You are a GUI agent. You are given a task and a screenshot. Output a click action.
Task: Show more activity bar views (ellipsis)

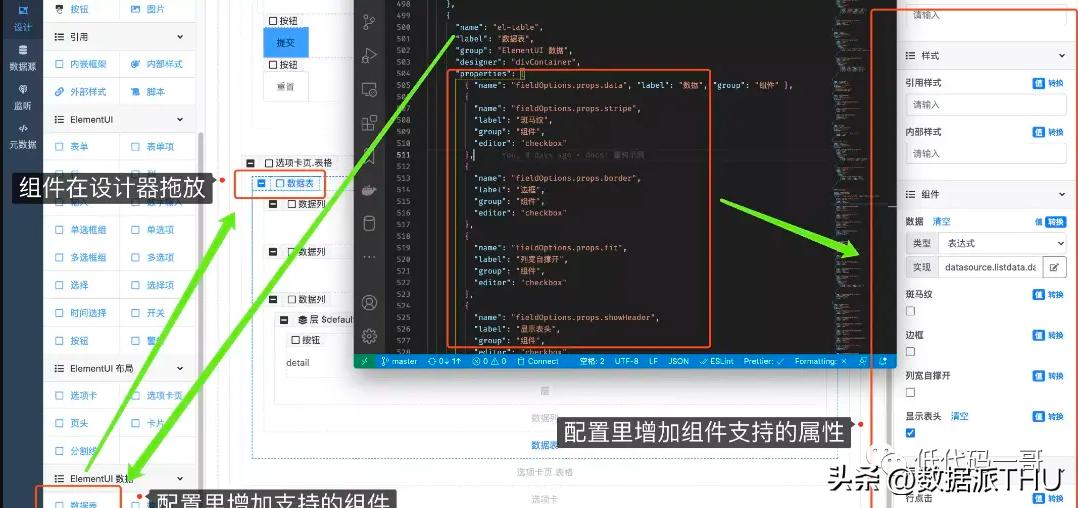click(x=369, y=257)
